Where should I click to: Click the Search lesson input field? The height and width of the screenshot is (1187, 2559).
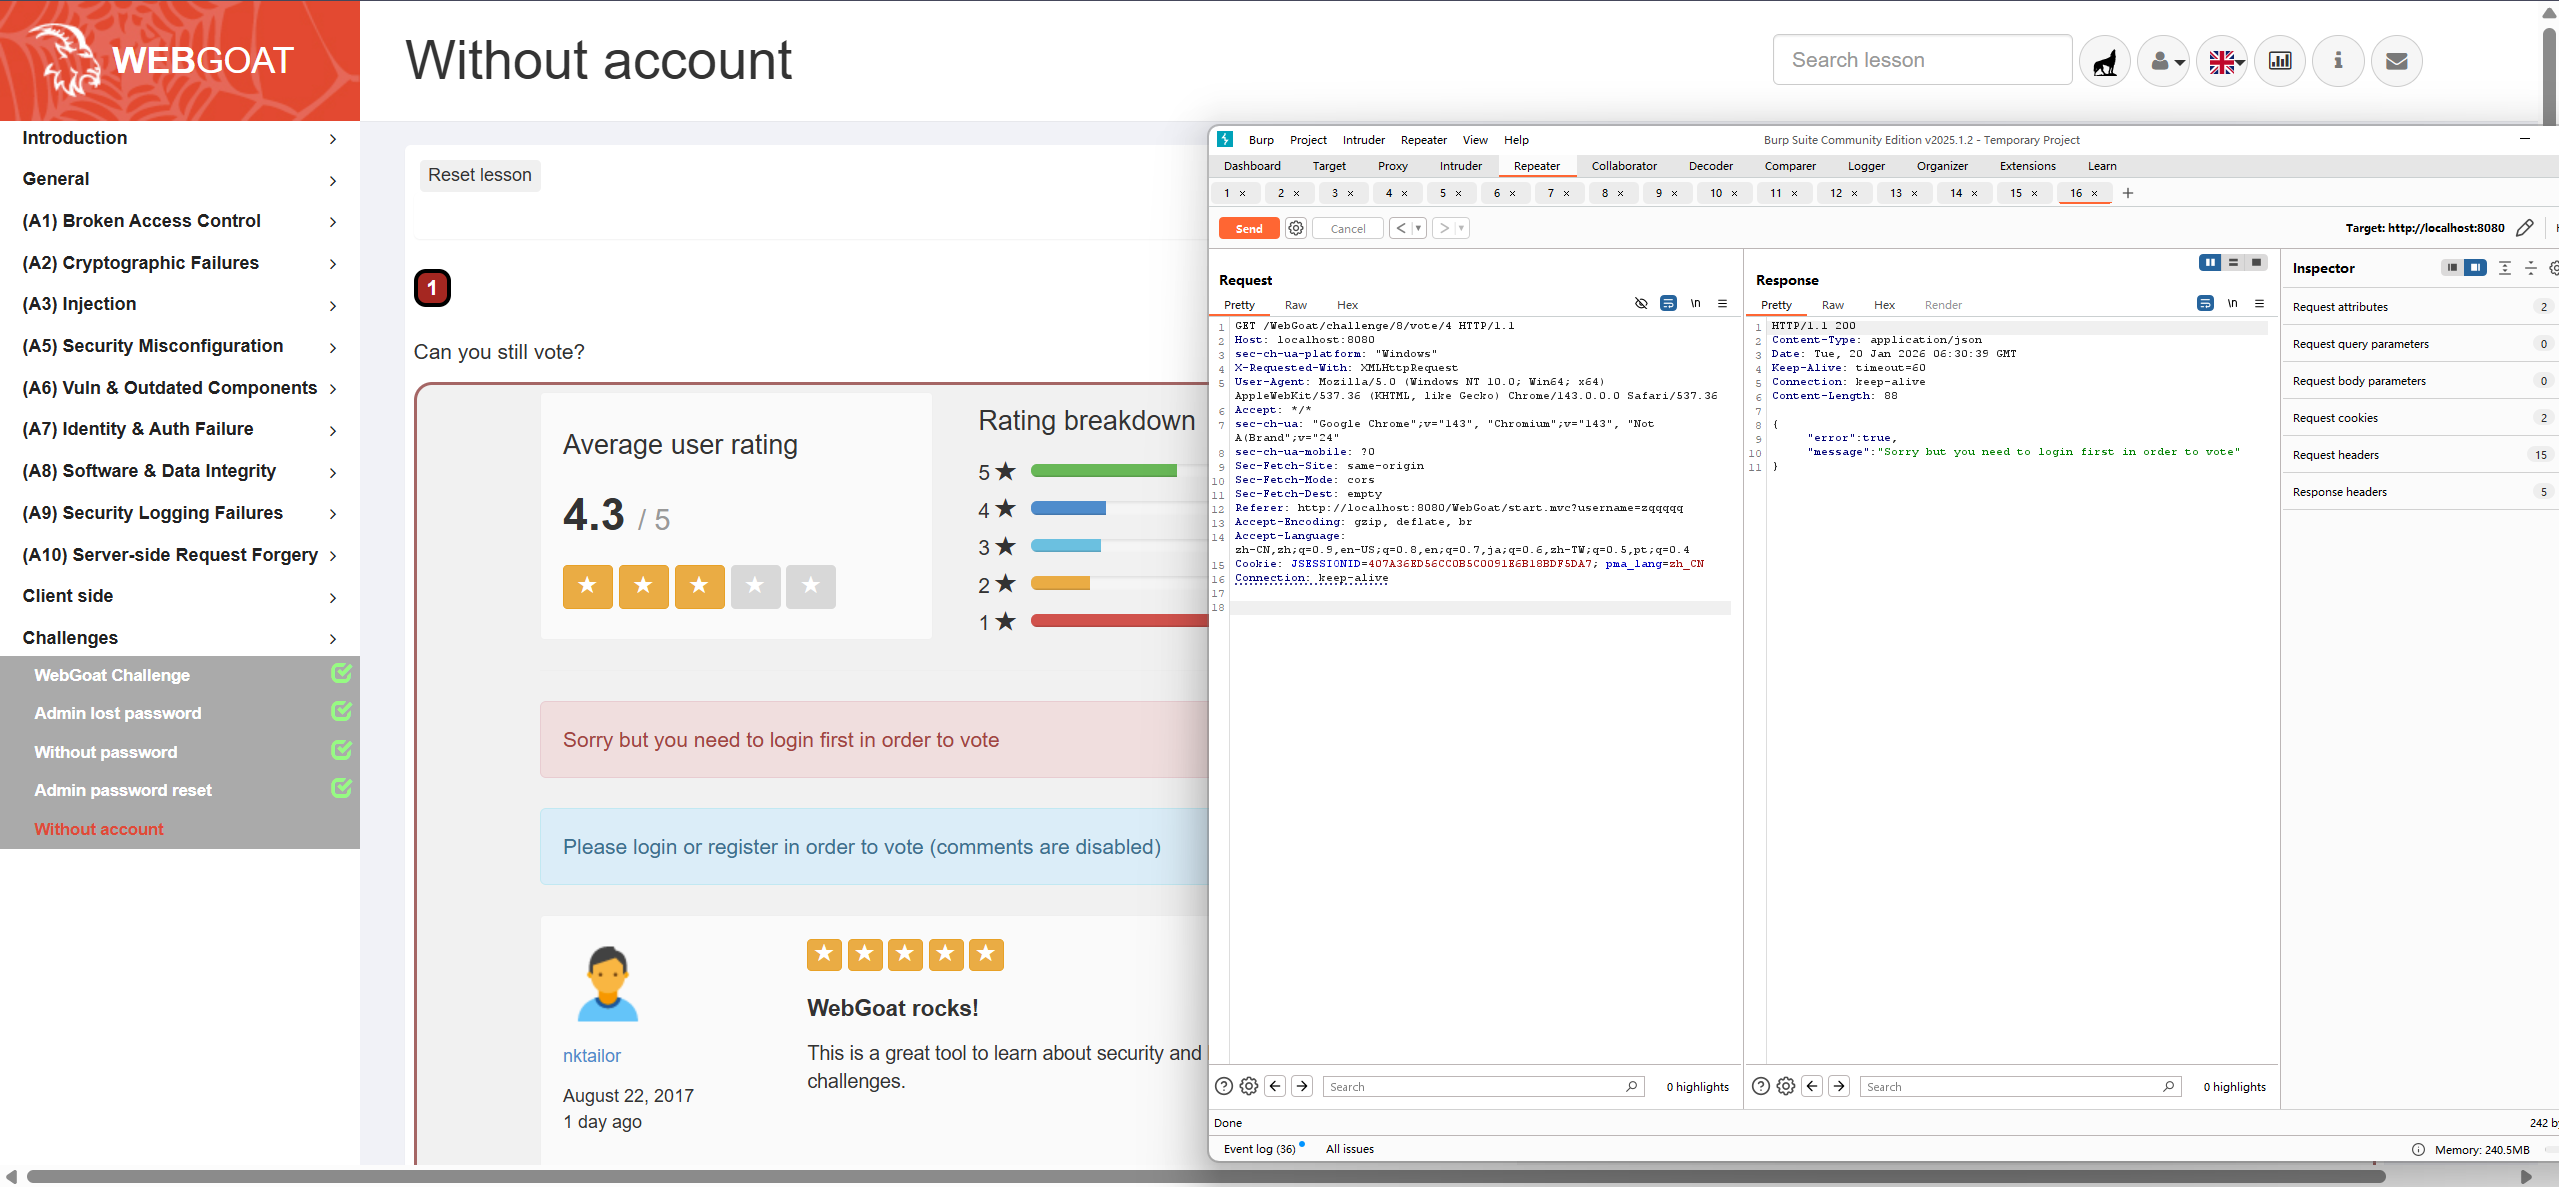[x=1922, y=60]
